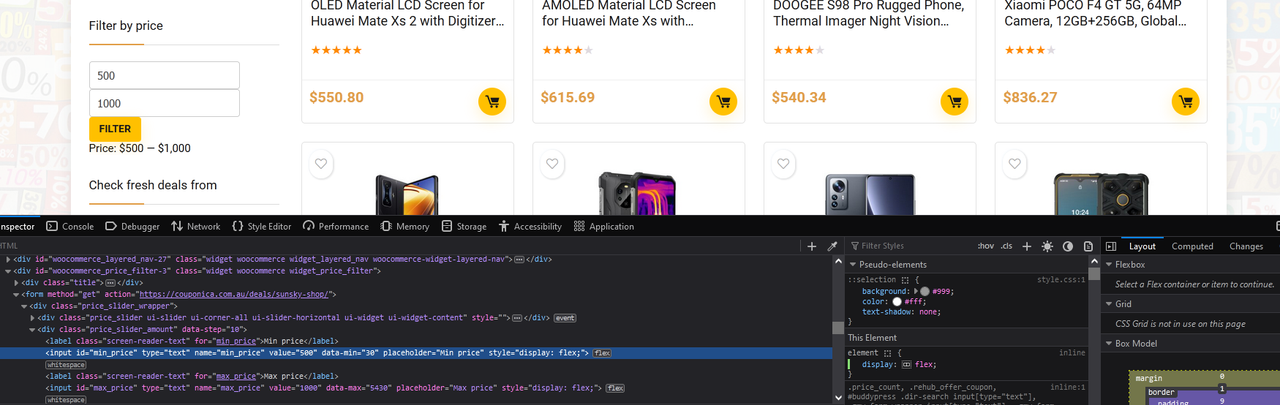This screenshot has width=1280, height=405.
Task: Favorite the first second-row product with heart
Action: pos(320,164)
